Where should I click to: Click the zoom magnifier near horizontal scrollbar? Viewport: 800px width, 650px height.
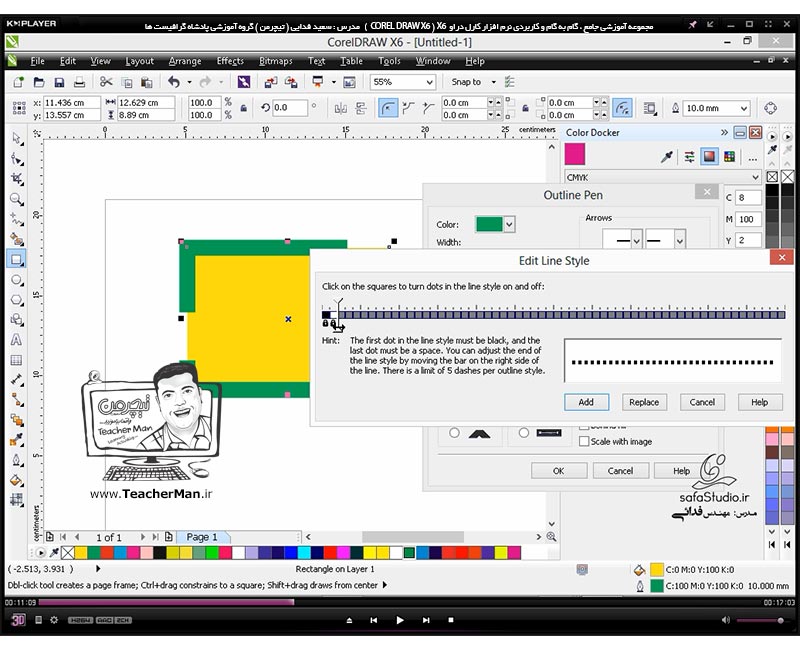pyautogui.click(x=551, y=537)
